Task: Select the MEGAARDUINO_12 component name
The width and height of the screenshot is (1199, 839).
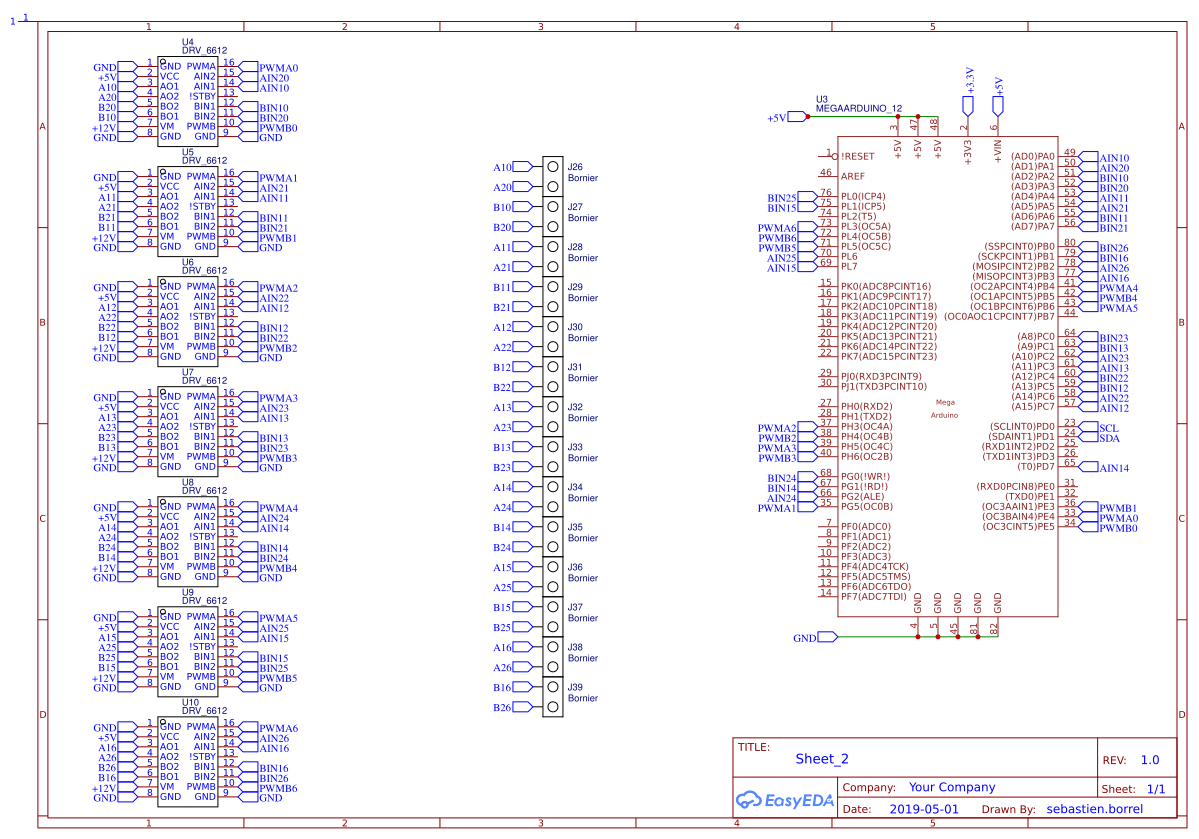Action: [858, 107]
